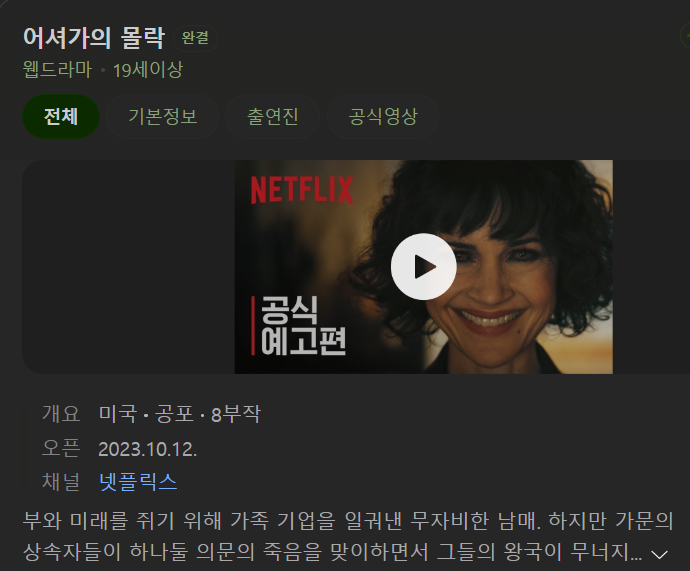This screenshot has width=690, height=571.
Task: Click the 완결 status badge
Action: (195, 38)
